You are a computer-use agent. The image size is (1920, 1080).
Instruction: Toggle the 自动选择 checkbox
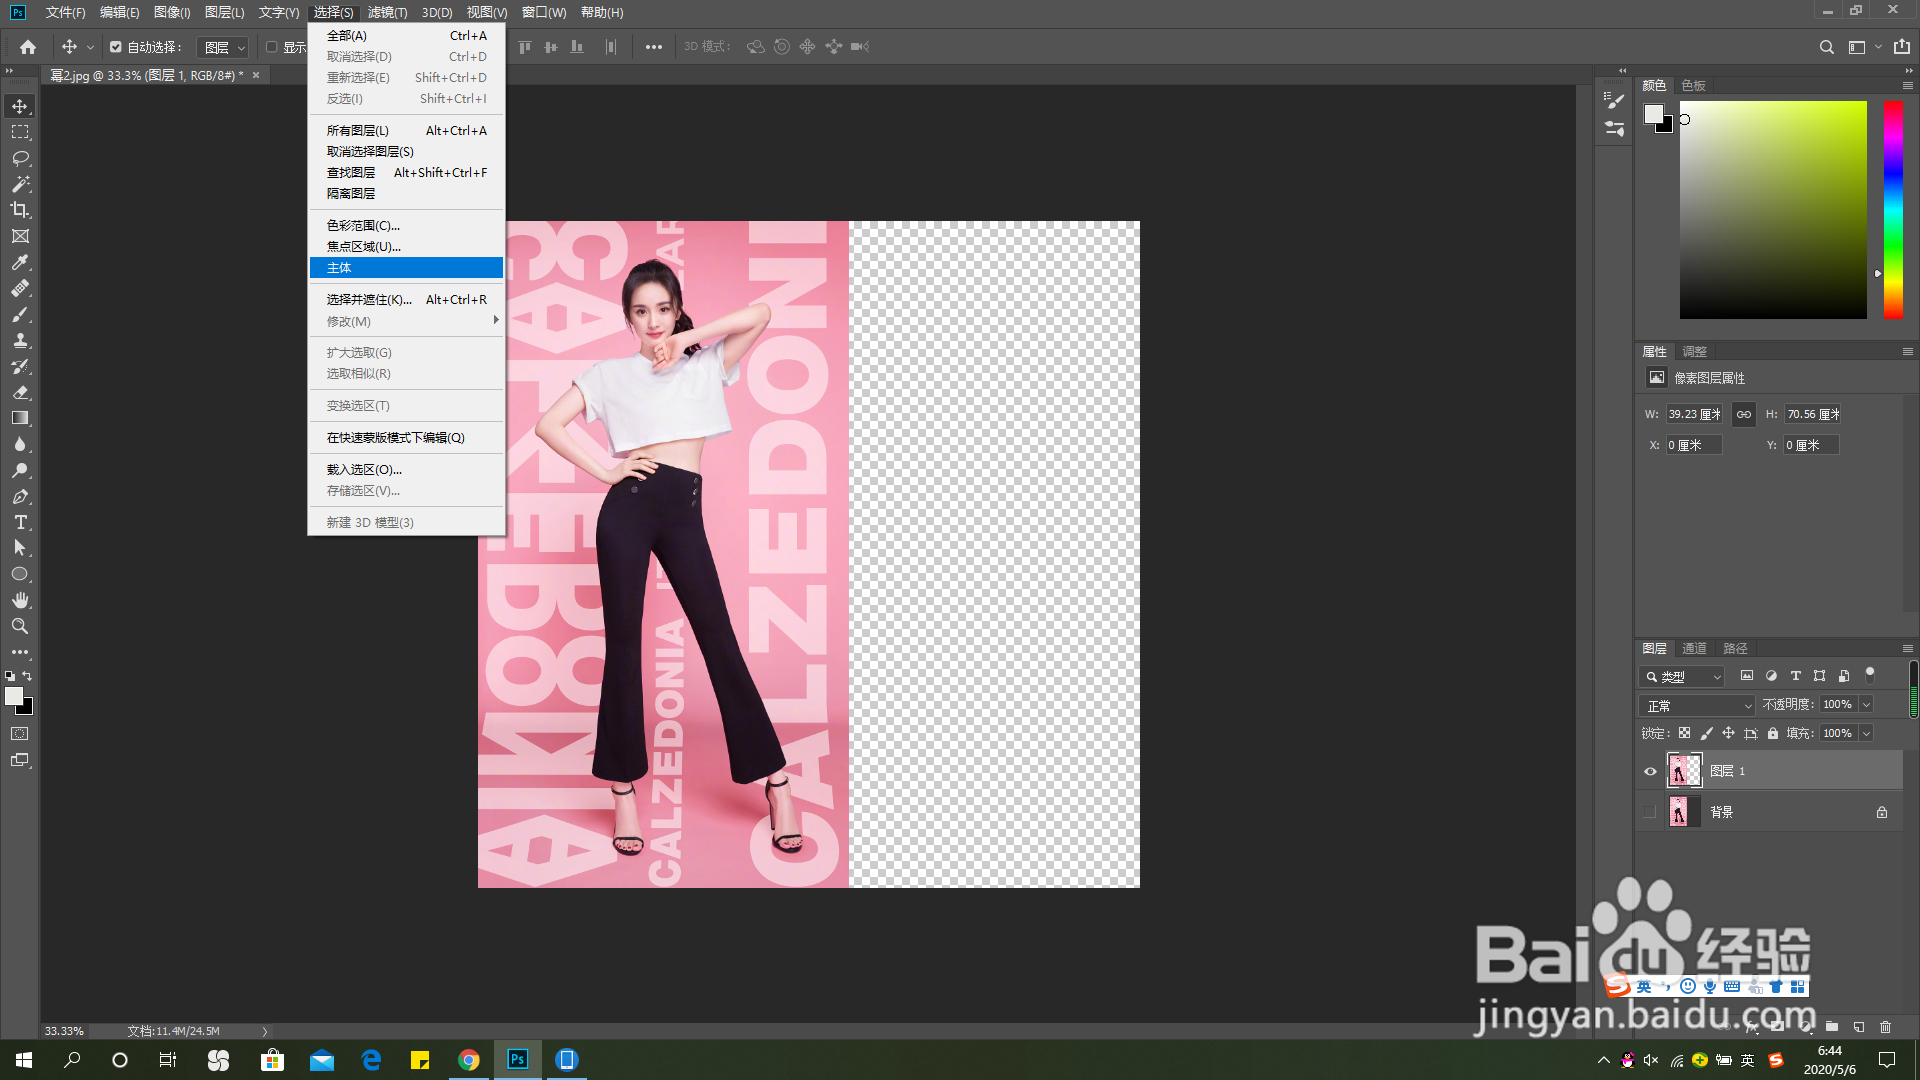point(116,47)
